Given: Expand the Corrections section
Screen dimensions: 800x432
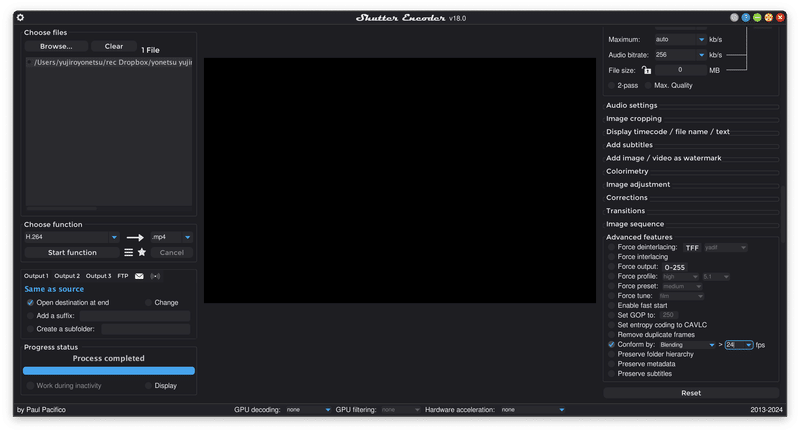Looking at the screenshot, I should (627, 198).
